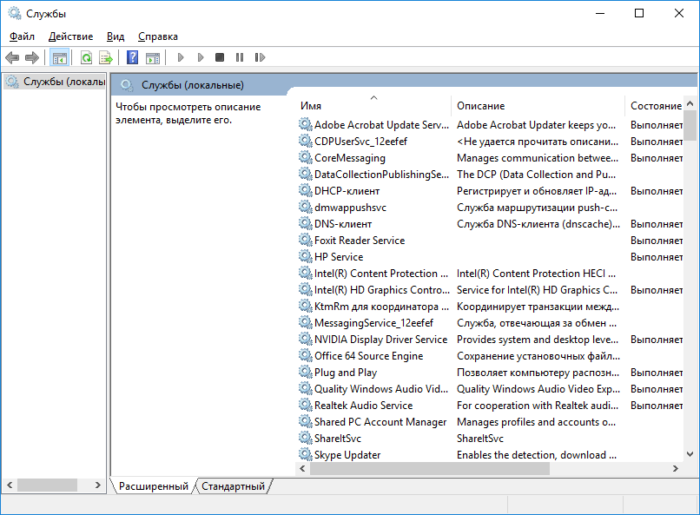Open the Действие menu
Viewport: 700px width, 515px height.
click(71, 37)
